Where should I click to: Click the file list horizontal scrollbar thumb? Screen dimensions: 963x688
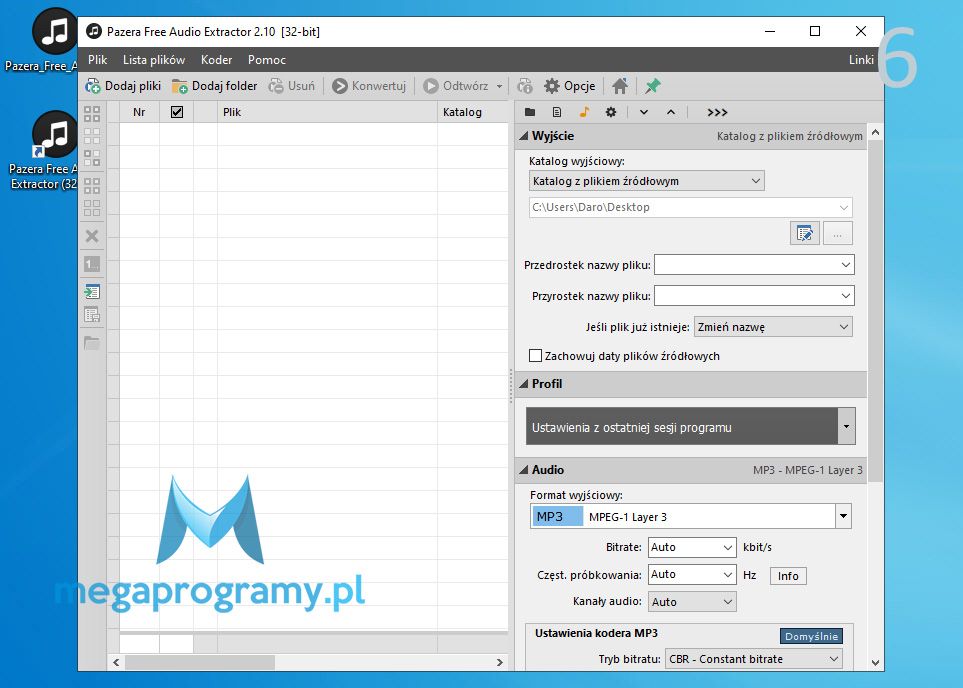(200, 662)
